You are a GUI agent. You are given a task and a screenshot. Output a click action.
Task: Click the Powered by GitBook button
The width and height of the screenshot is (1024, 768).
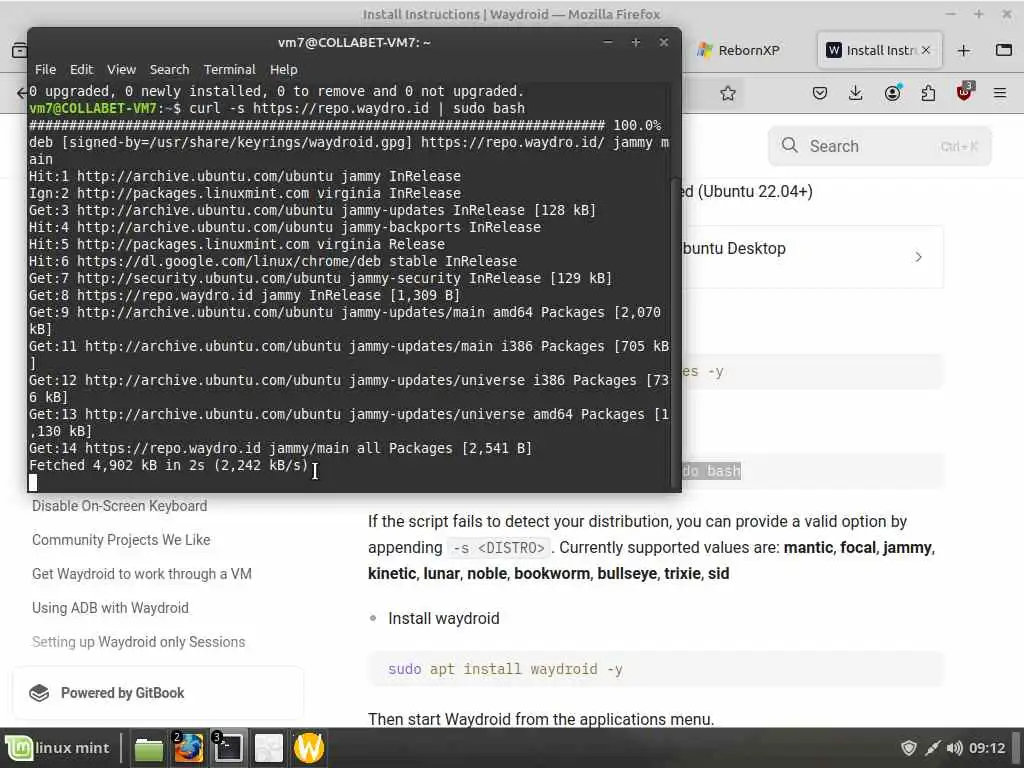[158, 693]
